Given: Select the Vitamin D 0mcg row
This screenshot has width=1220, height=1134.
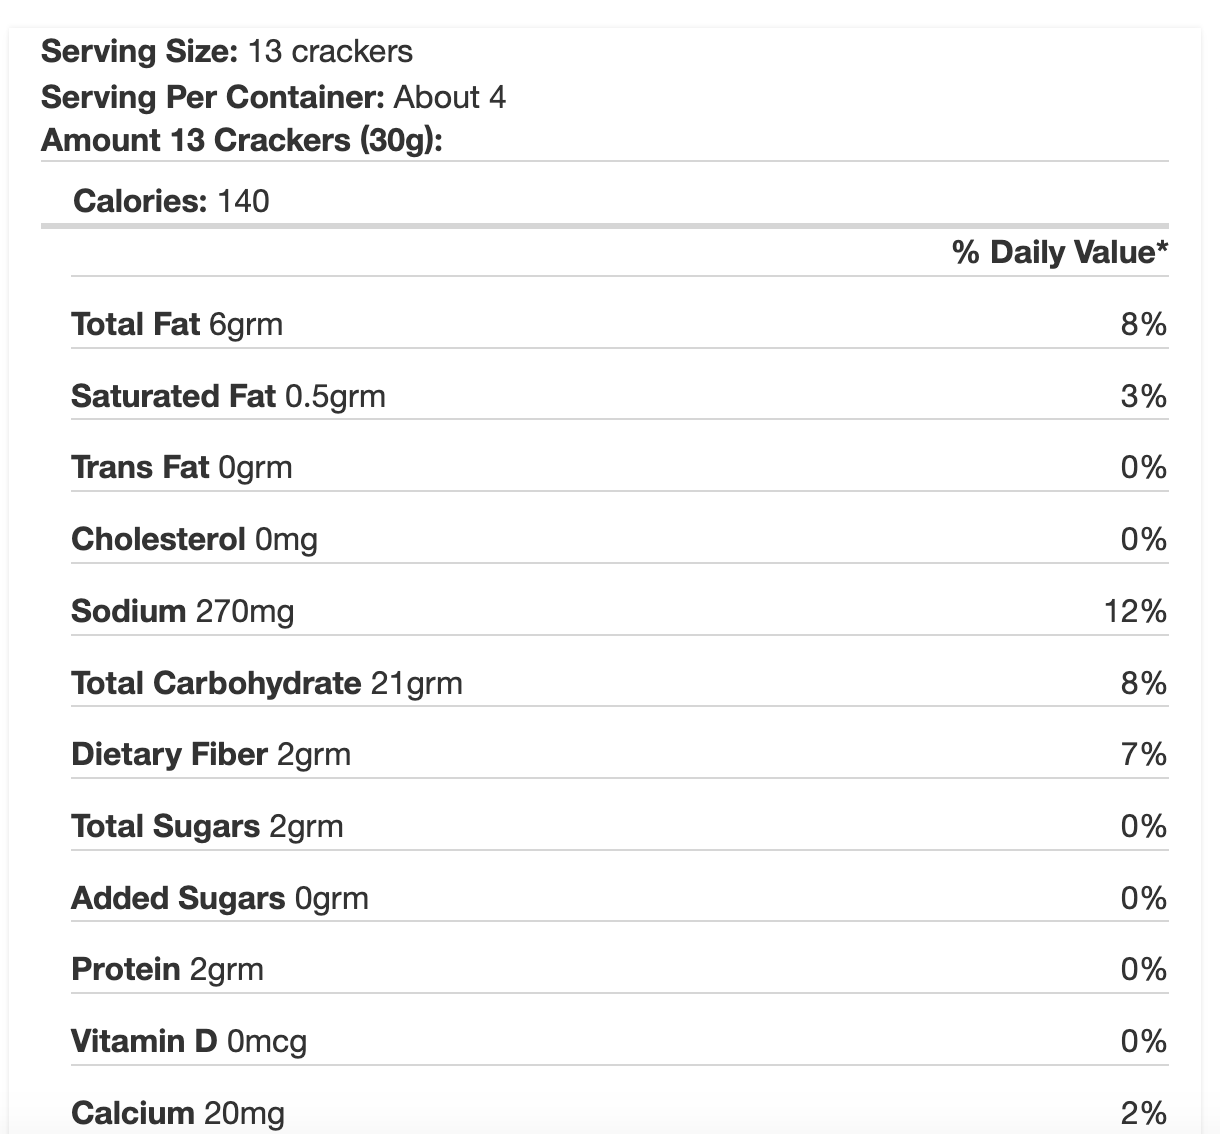Looking at the screenshot, I should pyautogui.click(x=620, y=1041).
